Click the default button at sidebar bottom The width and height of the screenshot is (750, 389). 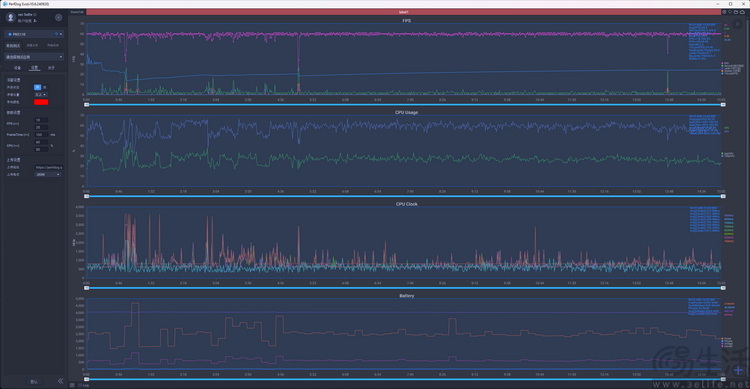click(x=34, y=382)
